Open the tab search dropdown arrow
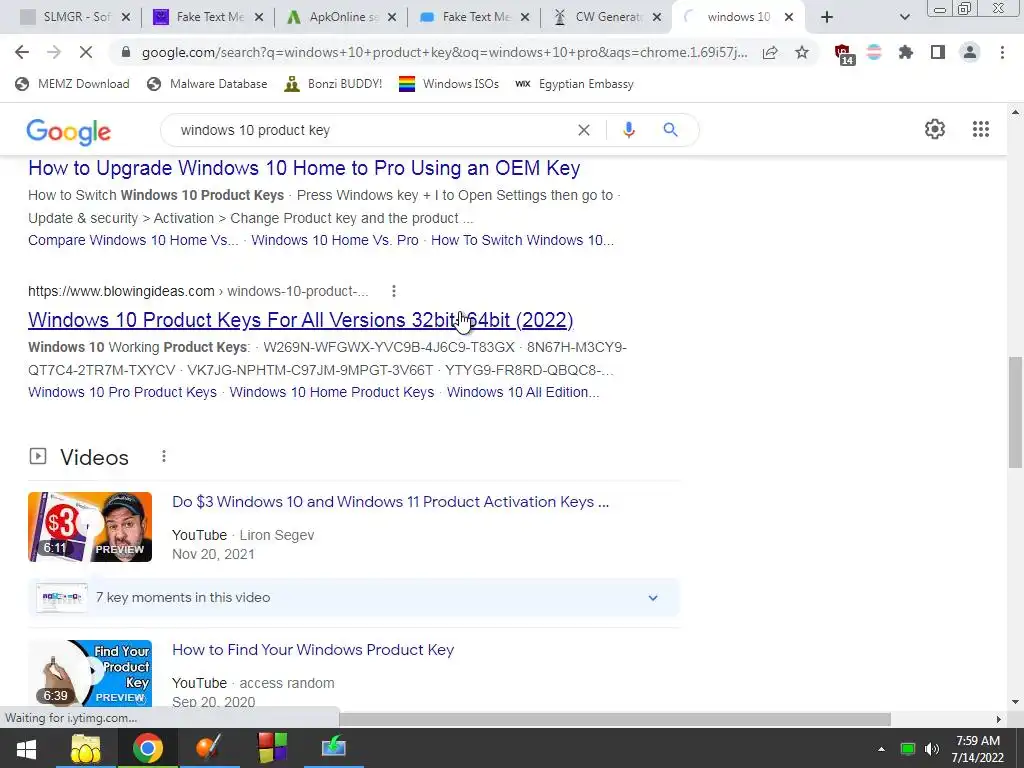 click(x=904, y=17)
